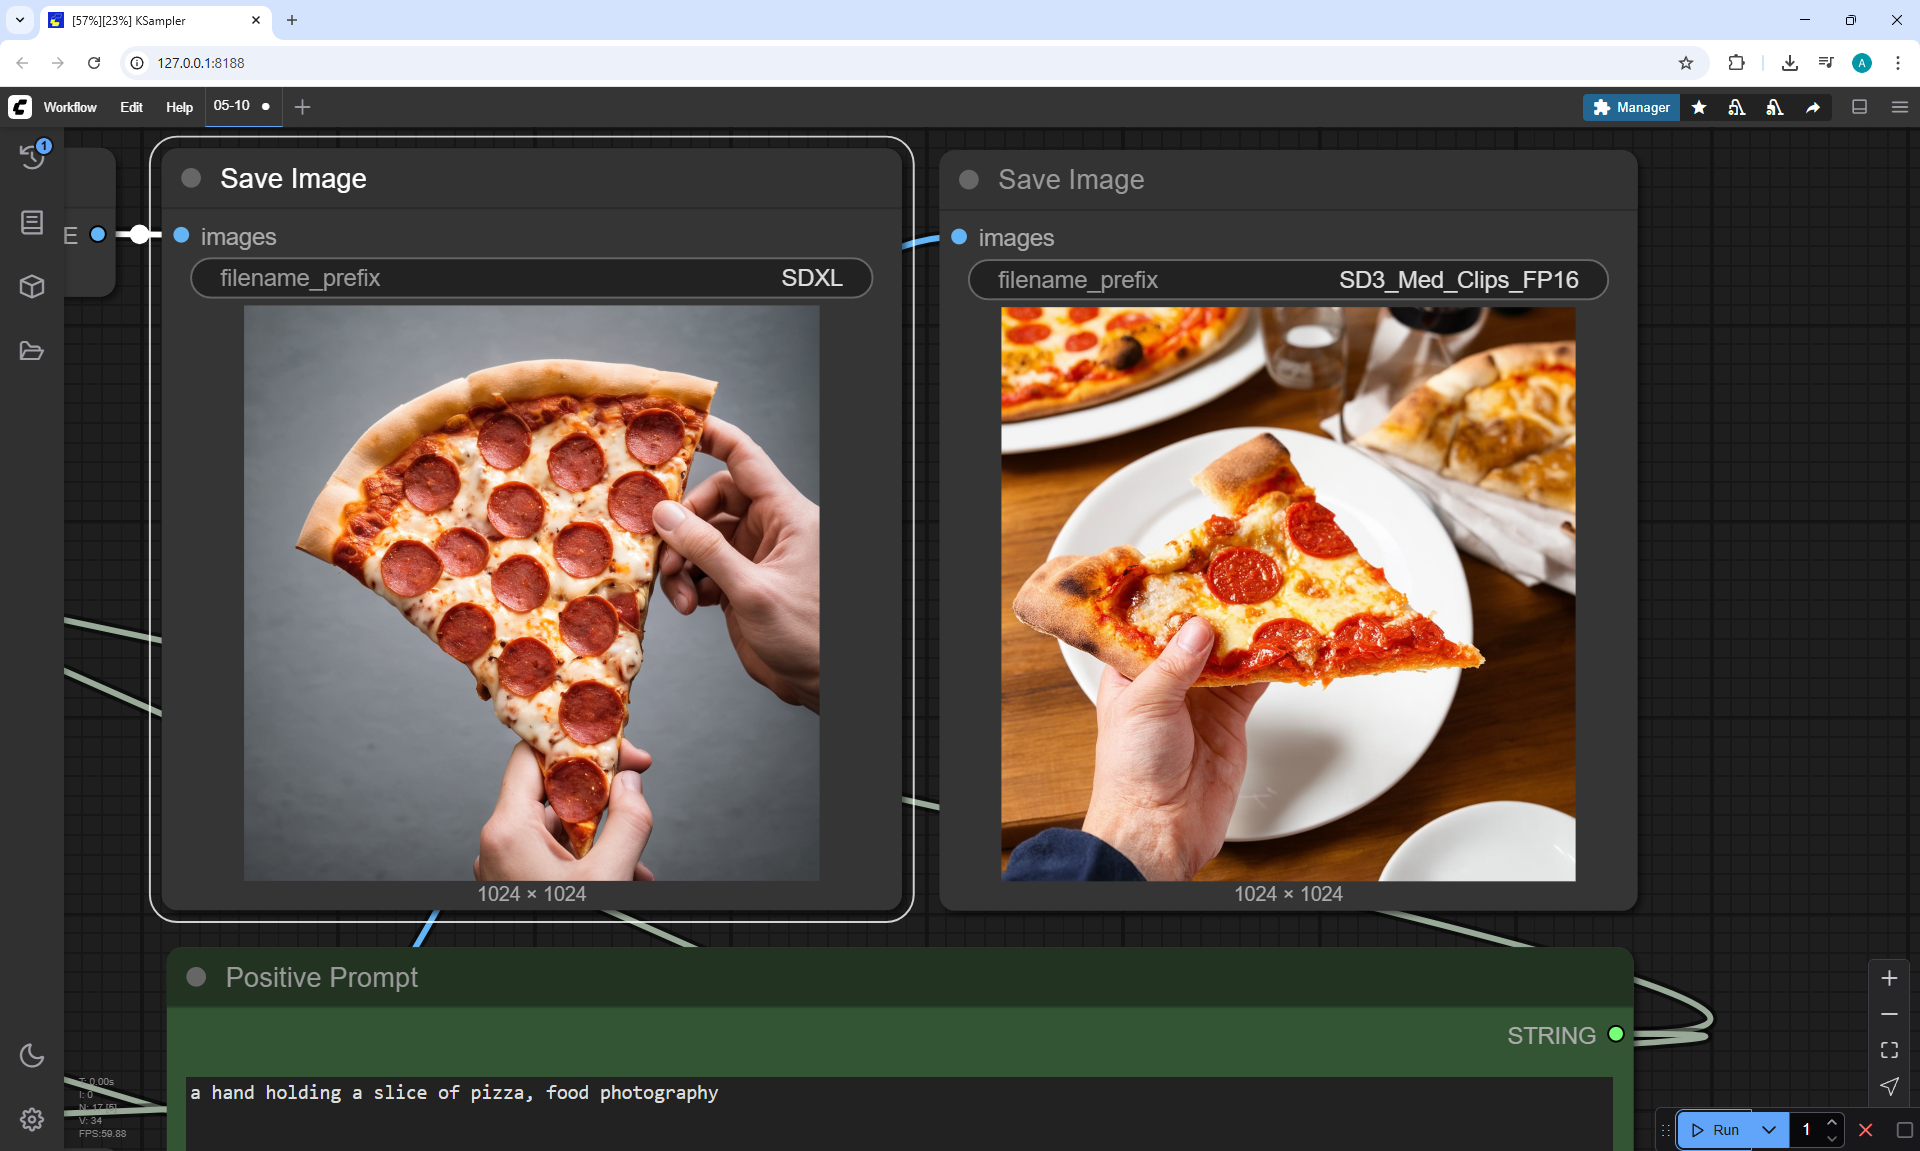Click the SD3_Med_Clips_FP16 filename_prefix field
Image resolution: width=1920 pixels, height=1151 pixels.
point(1287,280)
